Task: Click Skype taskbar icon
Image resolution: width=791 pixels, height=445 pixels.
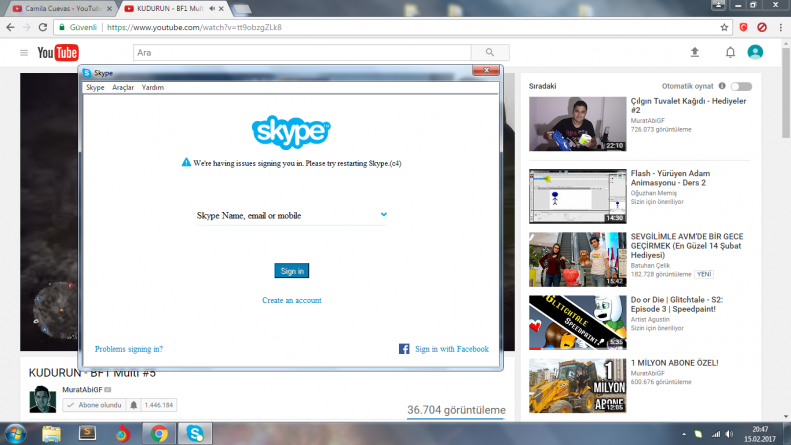Action: point(195,433)
